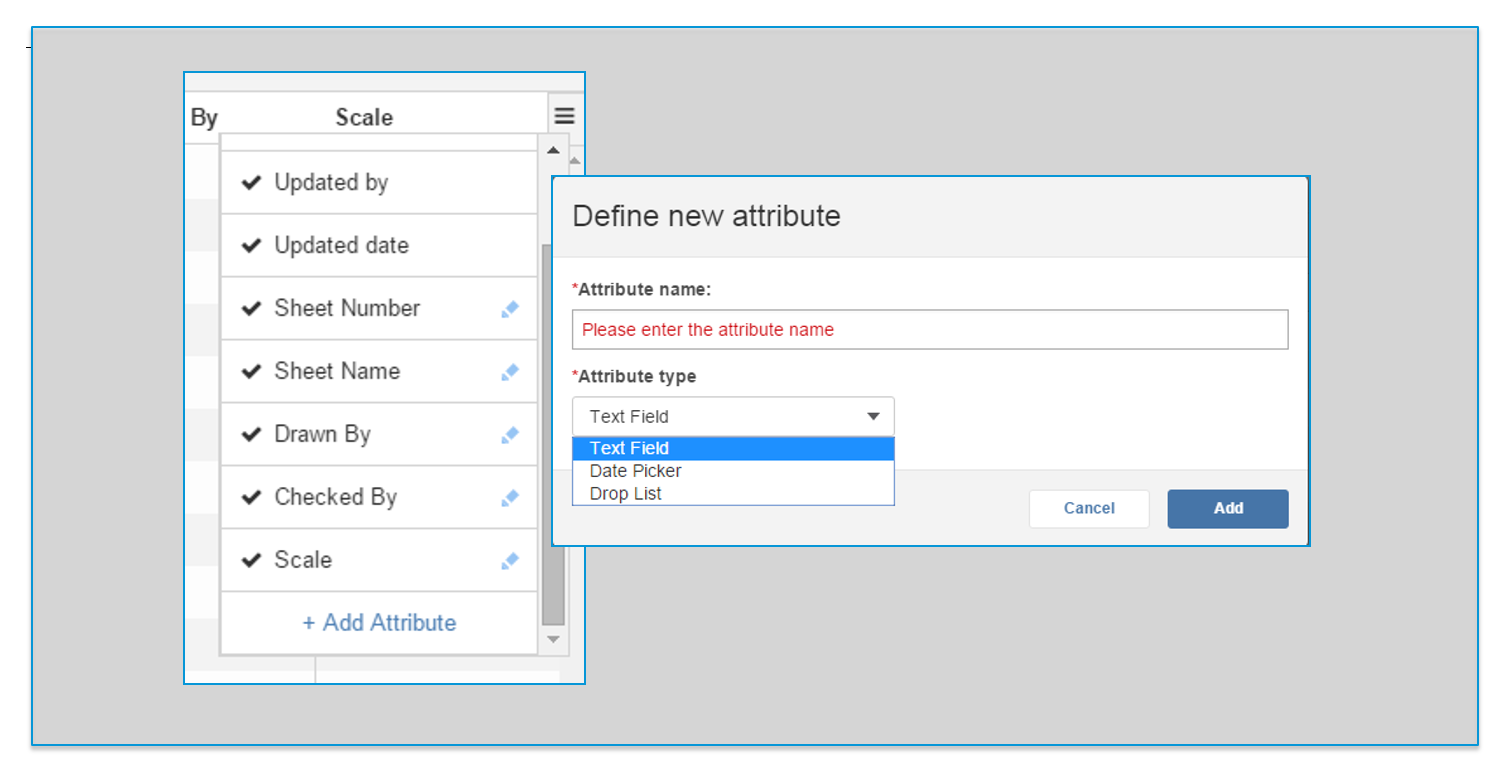Click the scroll-up arrow above the attribute list
The image size is (1511, 767).
click(x=553, y=149)
